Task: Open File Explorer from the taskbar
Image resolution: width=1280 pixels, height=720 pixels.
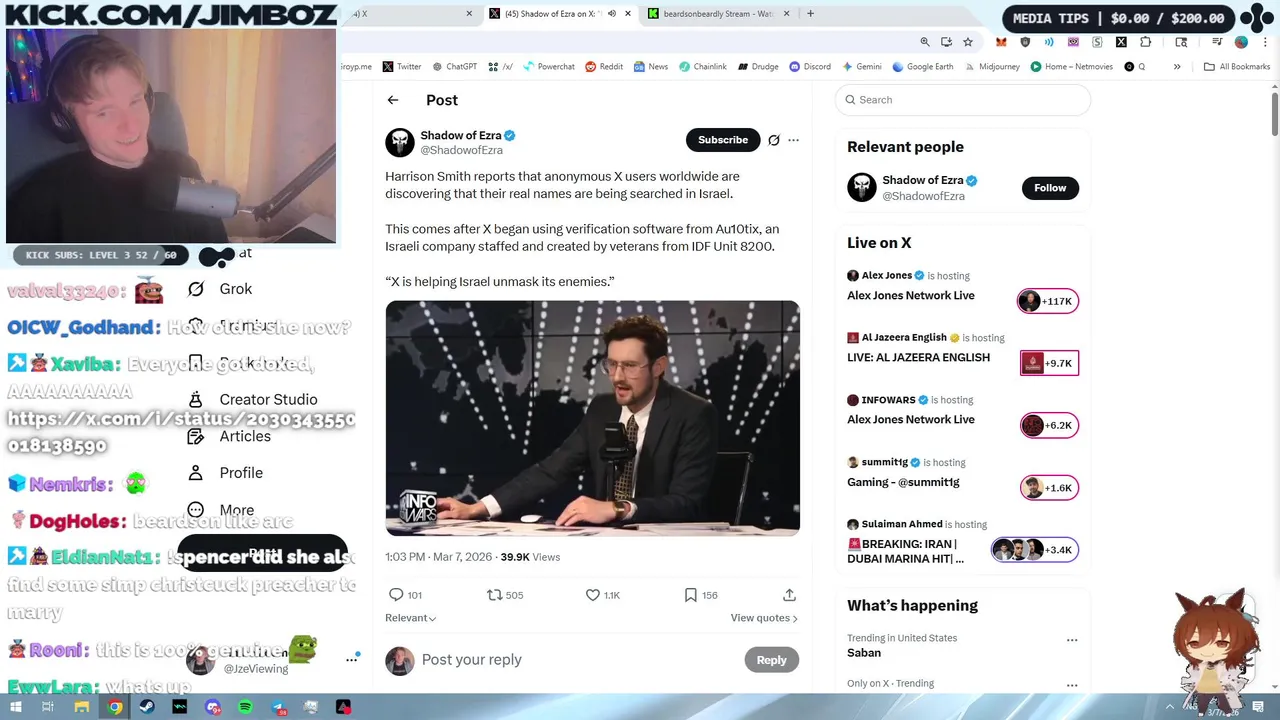Action: coord(81,707)
